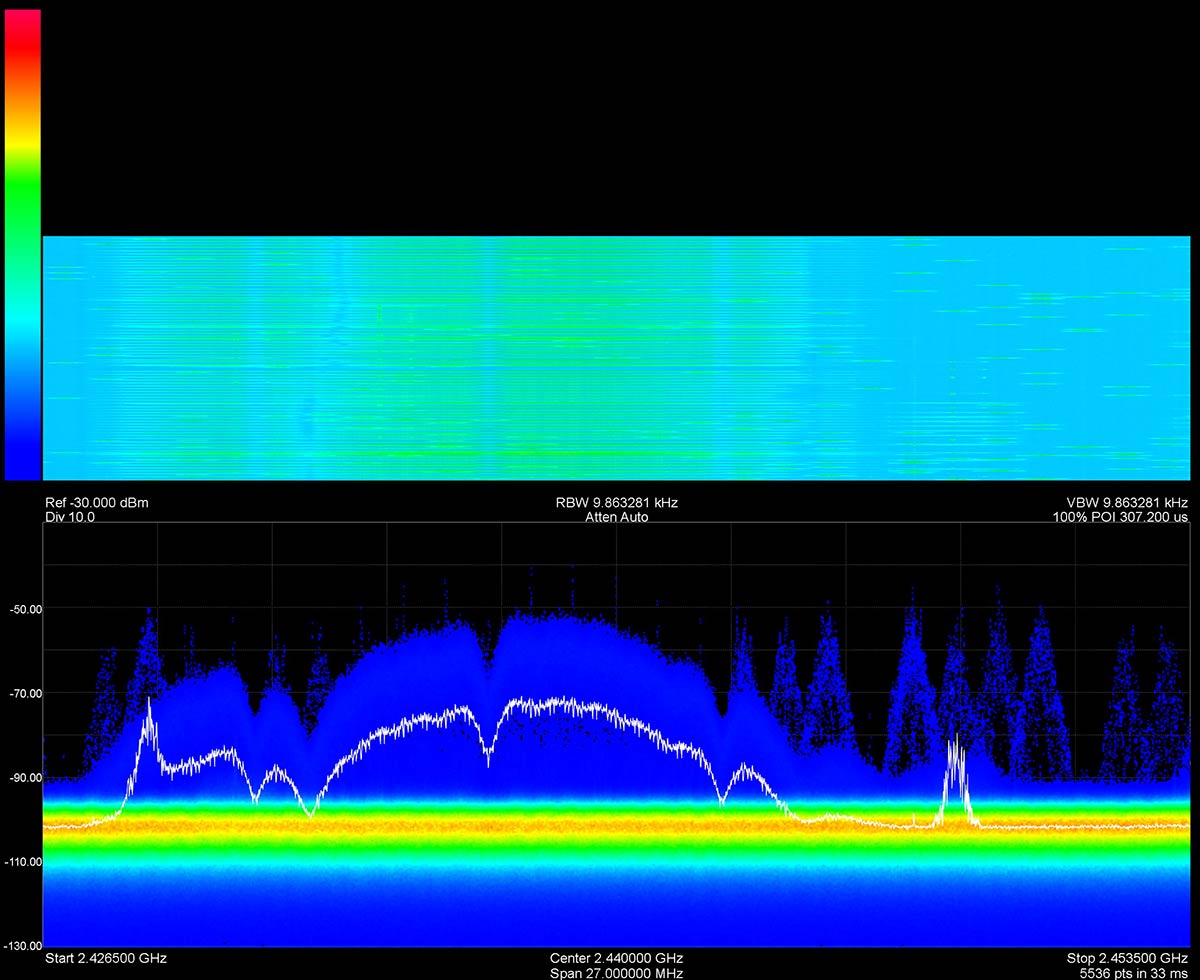Click the 'VBW 9.863281 kHz' readout
Screen dimensions: 1200x980
[x=1127, y=502]
